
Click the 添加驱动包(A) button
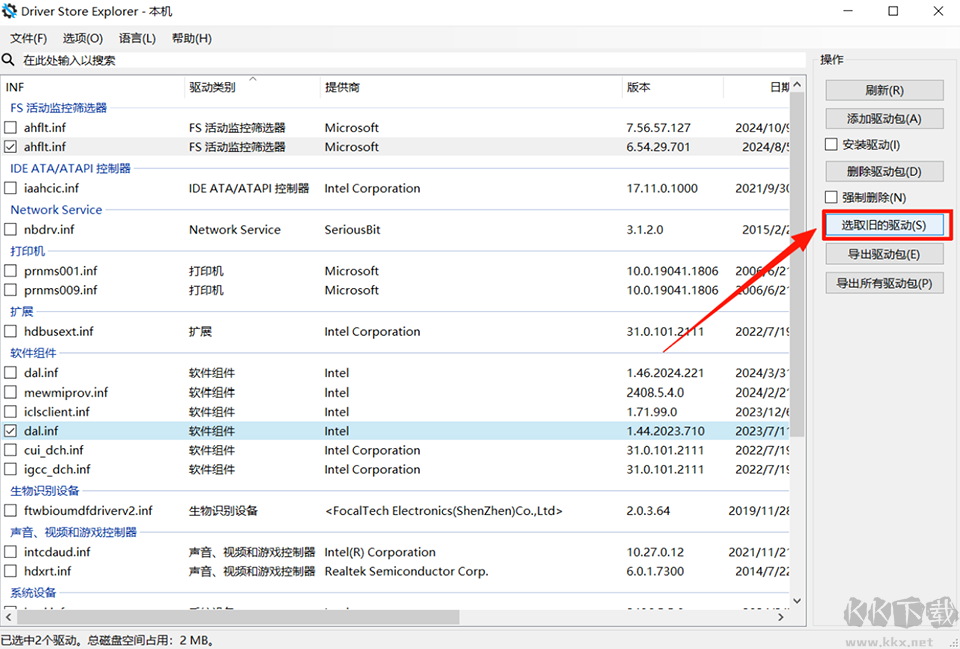pos(884,119)
